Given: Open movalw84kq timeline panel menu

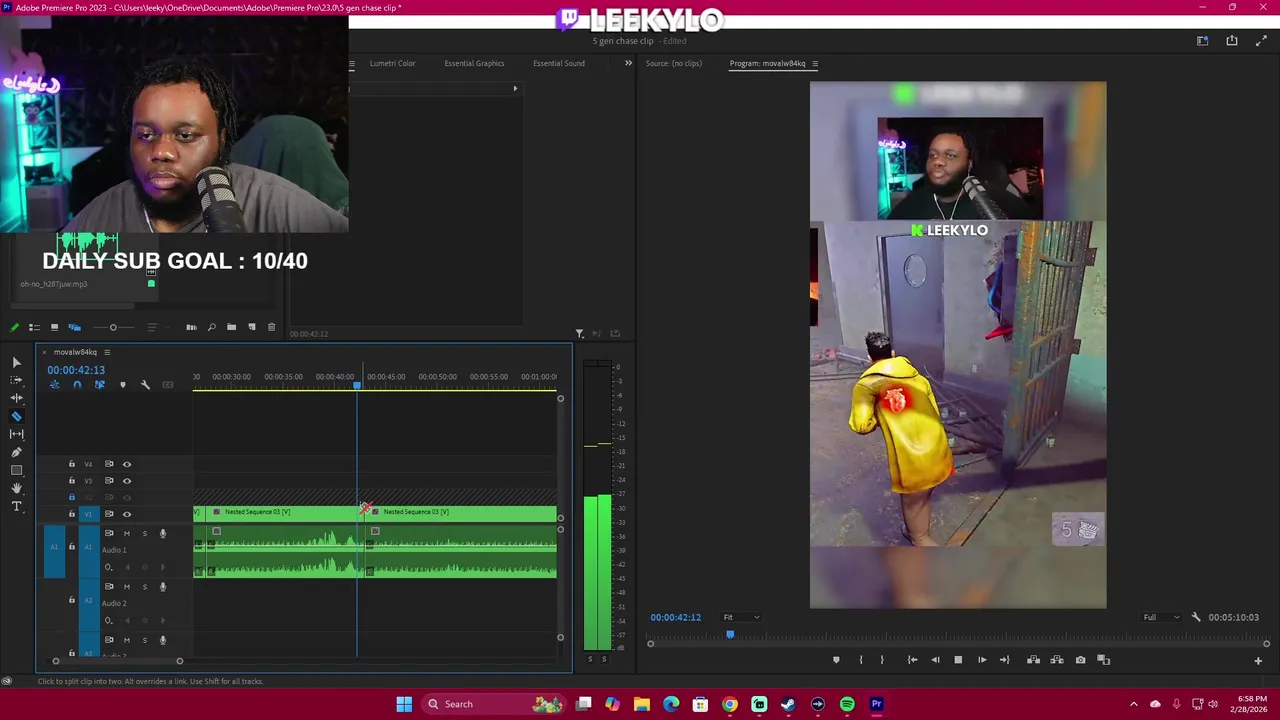Looking at the screenshot, I should 107,352.
